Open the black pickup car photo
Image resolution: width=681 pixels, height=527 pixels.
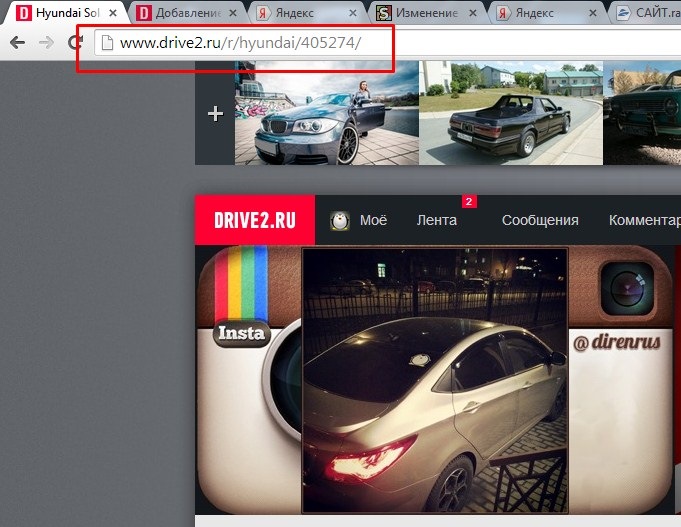tap(511, 113)
